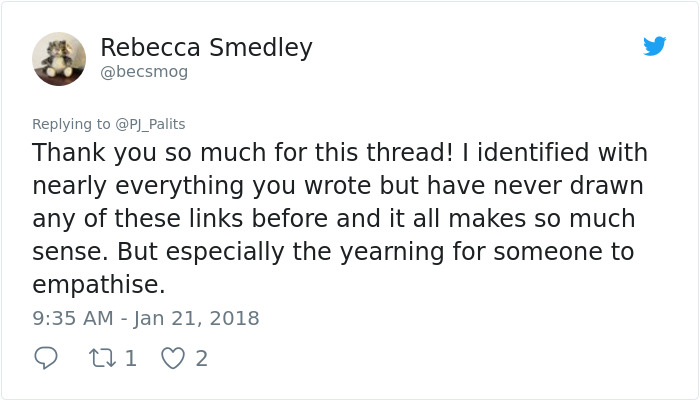
Task: Click the "Replying to" label
Action: (71, 124)
